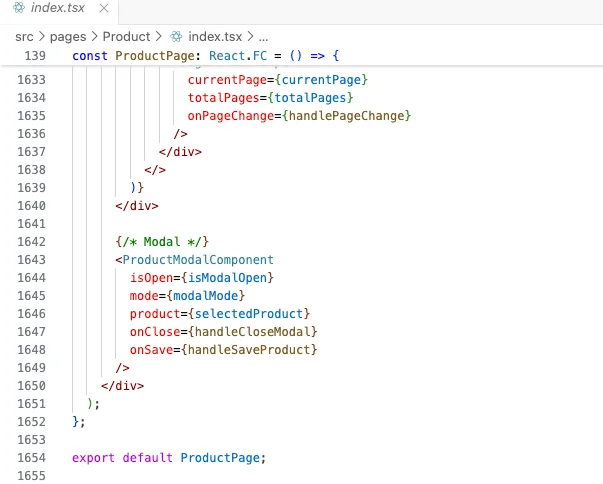The height and width of the screenshot is (484, 603).
Task: Click ProductModalComponent tag name
Action: 198,260
